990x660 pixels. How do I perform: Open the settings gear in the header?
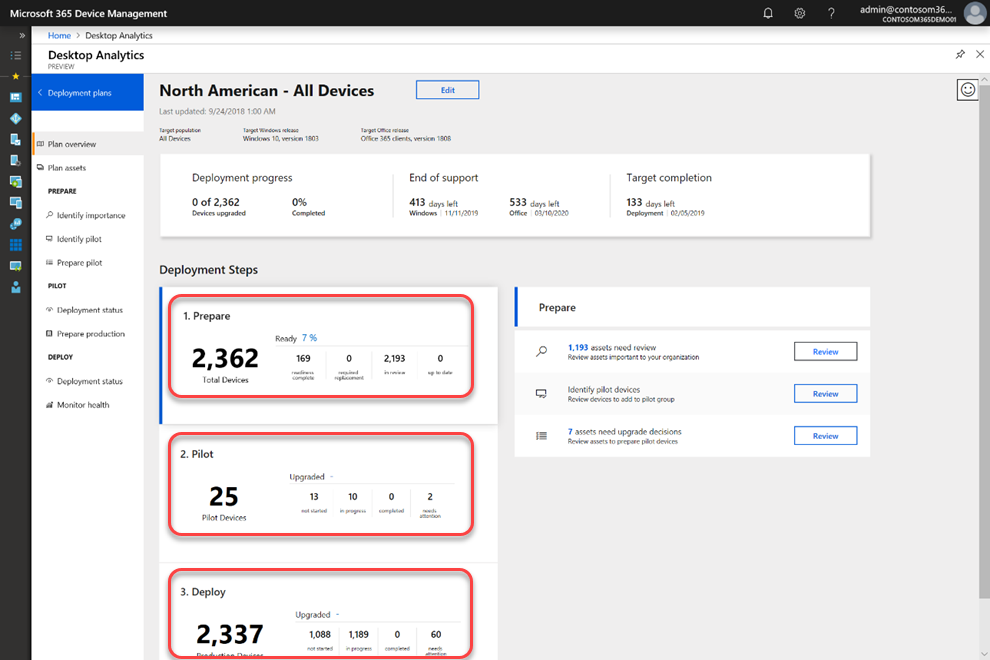coord(800,13)
